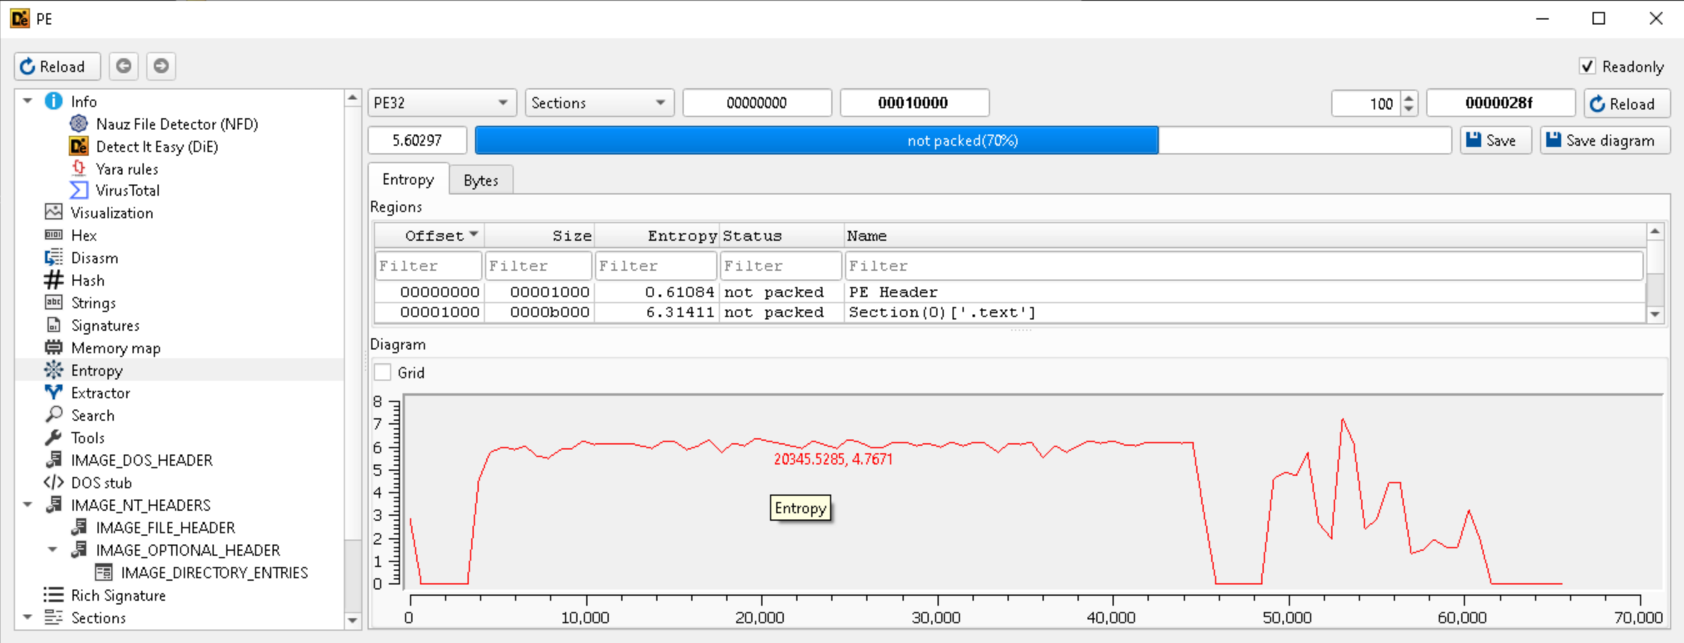Click the Name column filter field

click(x=1243, y=266)
